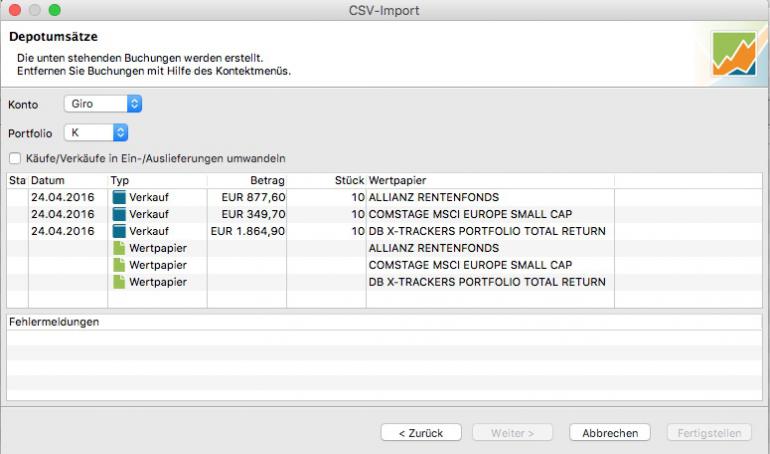This screenshot has width=770, height=454.
Task: Click the Verkauf icon for COMSTAGE MSCI row
Action: 119,214
